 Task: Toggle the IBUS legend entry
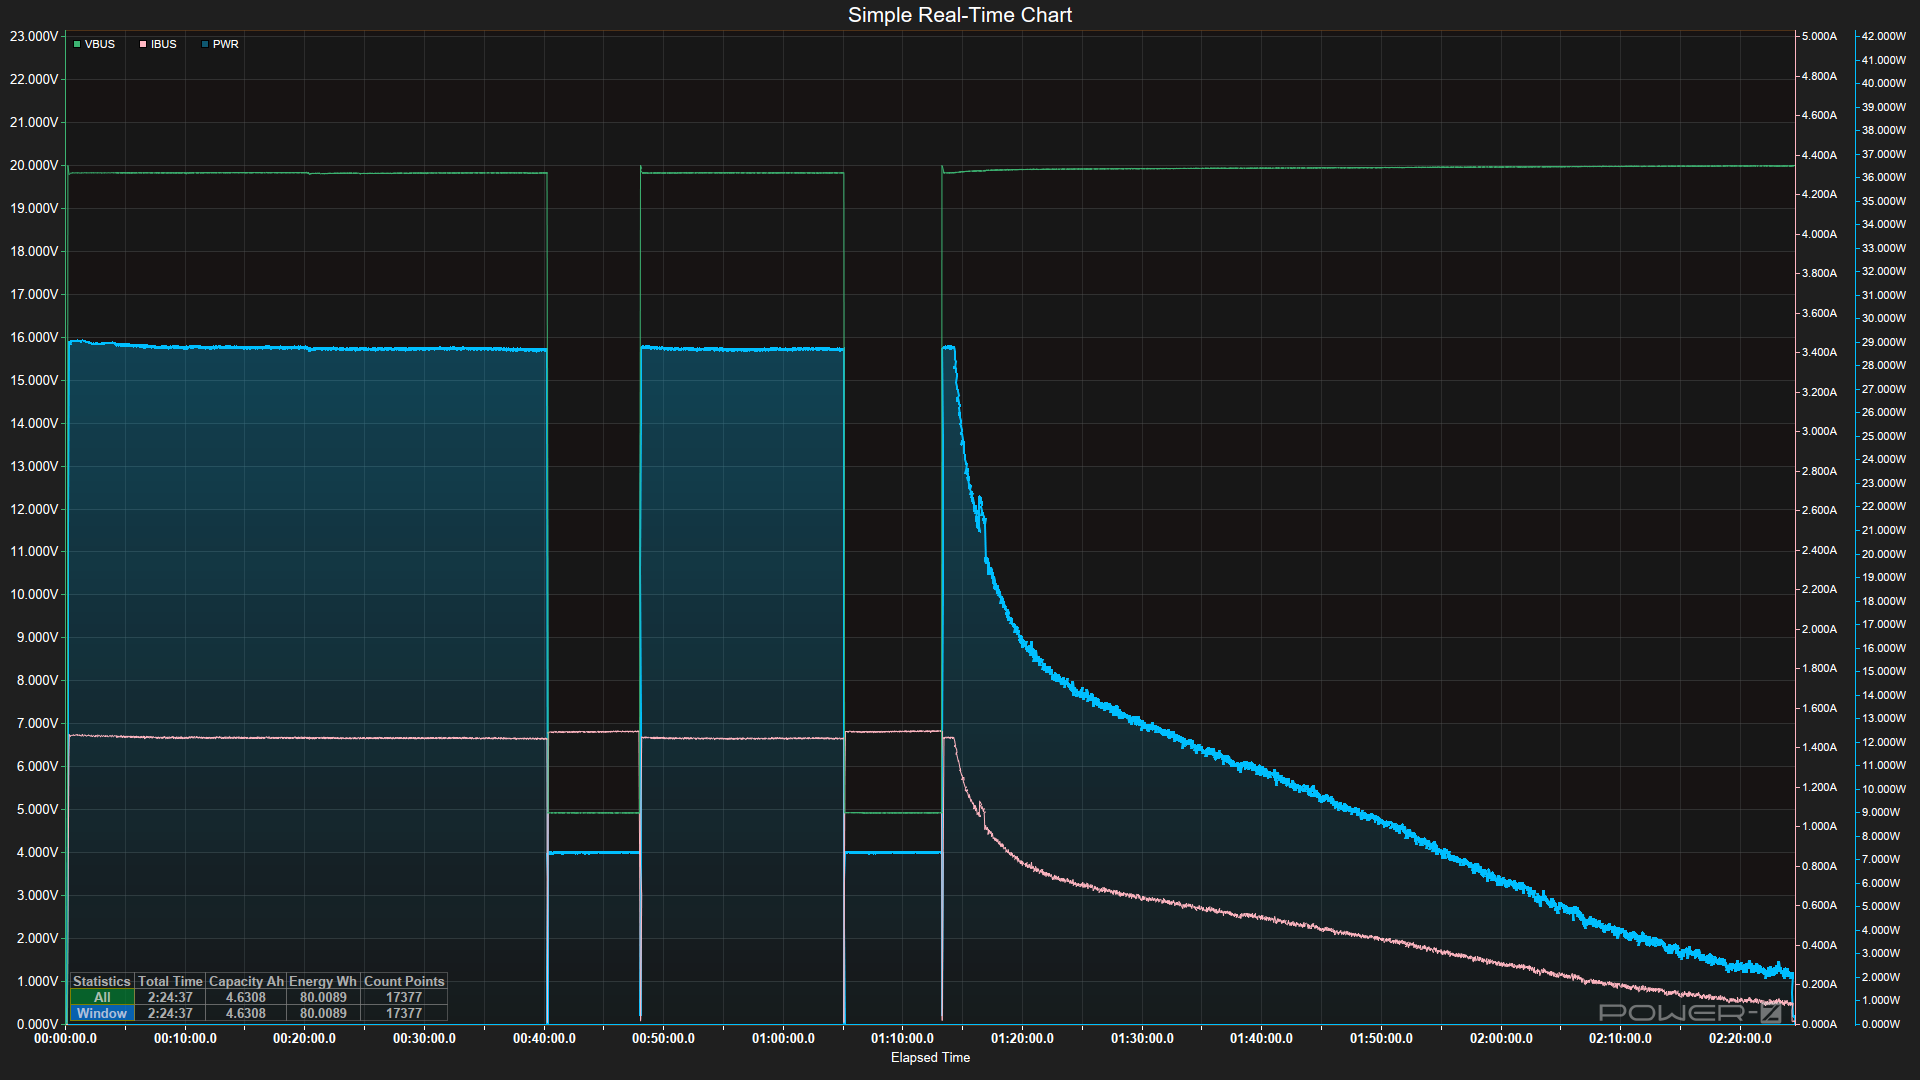(x=158, y=44)
